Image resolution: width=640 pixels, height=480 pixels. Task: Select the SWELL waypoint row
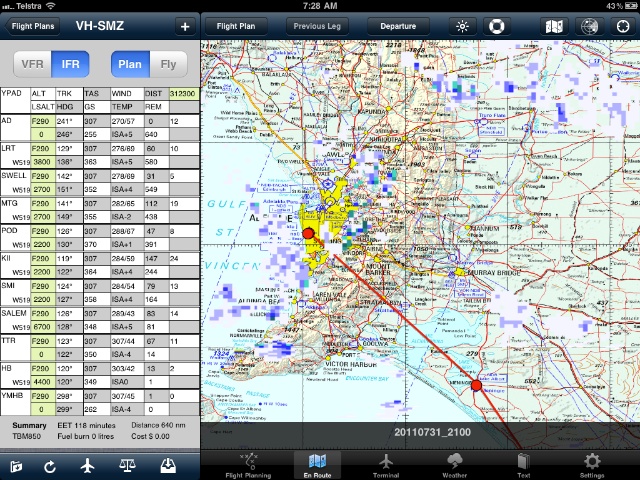coord(100,182)
